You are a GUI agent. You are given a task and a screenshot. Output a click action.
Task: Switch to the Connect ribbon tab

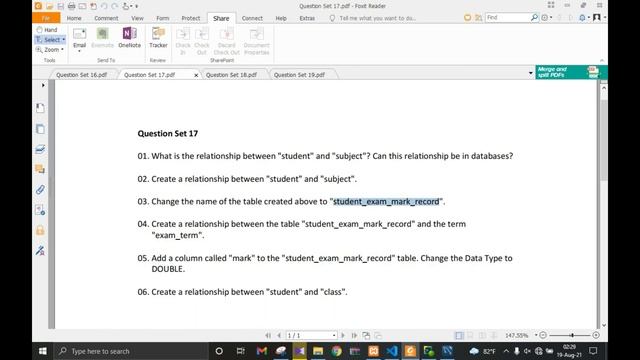pos(252,18)
